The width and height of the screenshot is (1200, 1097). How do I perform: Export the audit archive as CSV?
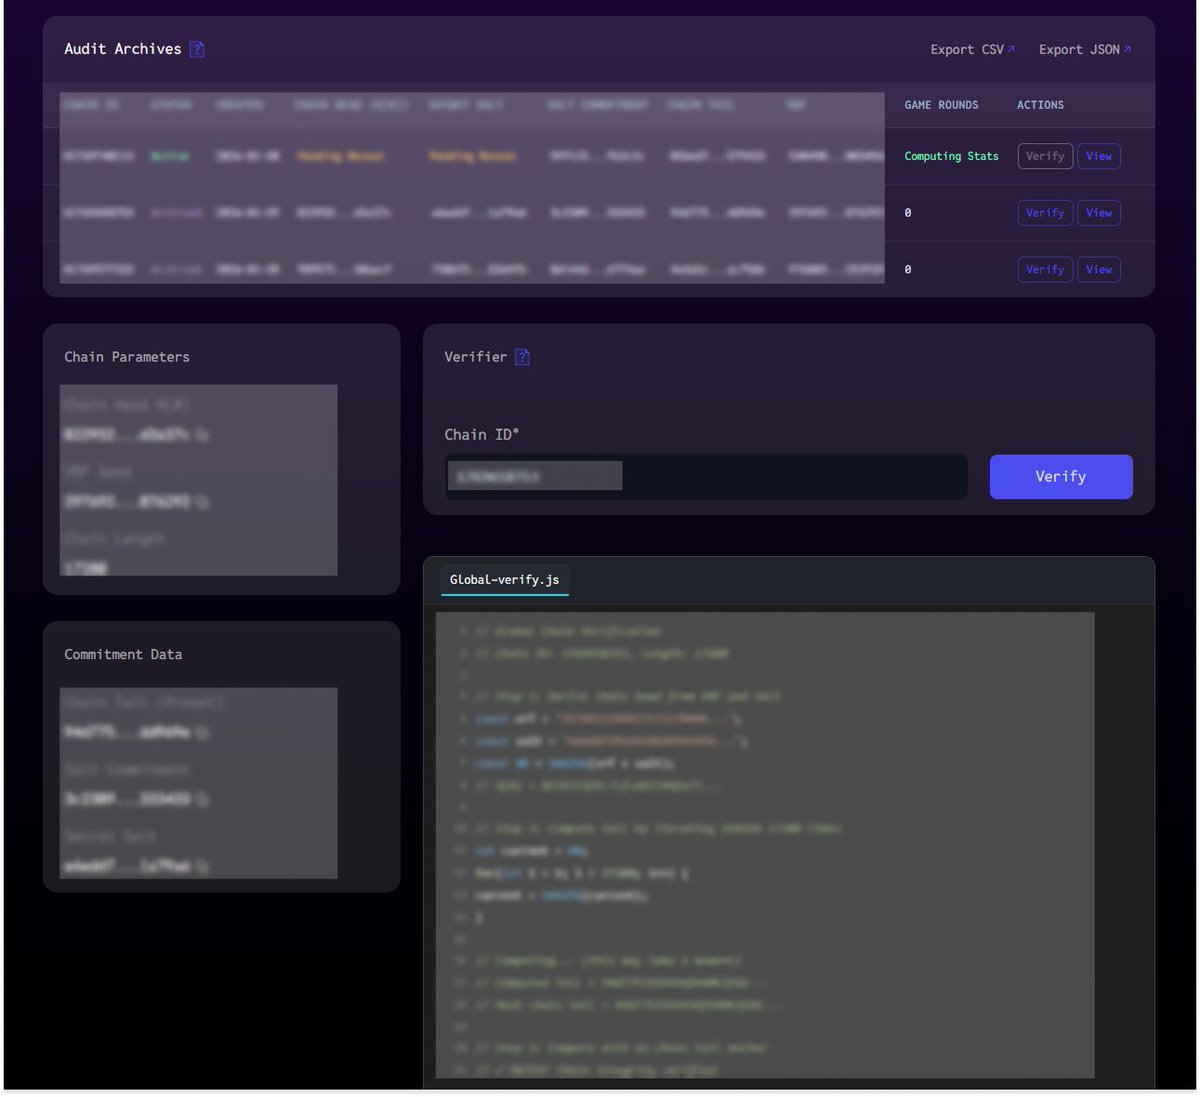(x=966, y=49)
